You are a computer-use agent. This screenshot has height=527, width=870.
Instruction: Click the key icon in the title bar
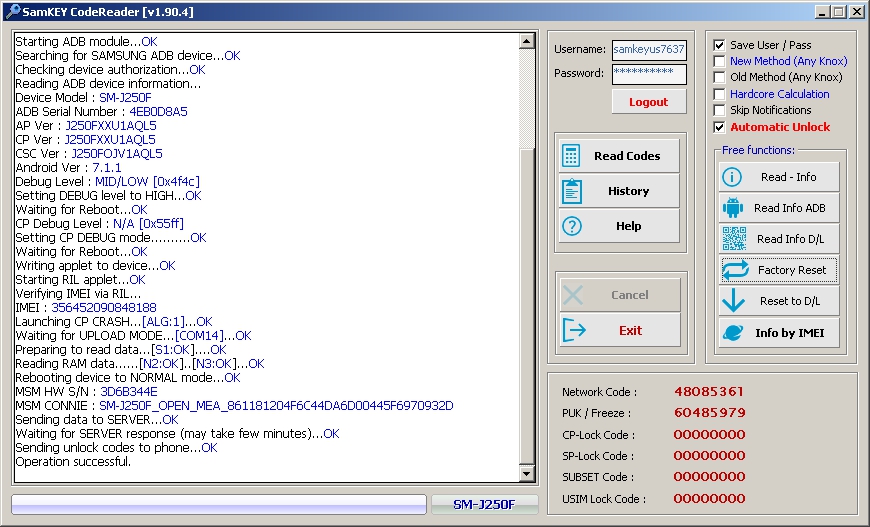pos(13,11)
